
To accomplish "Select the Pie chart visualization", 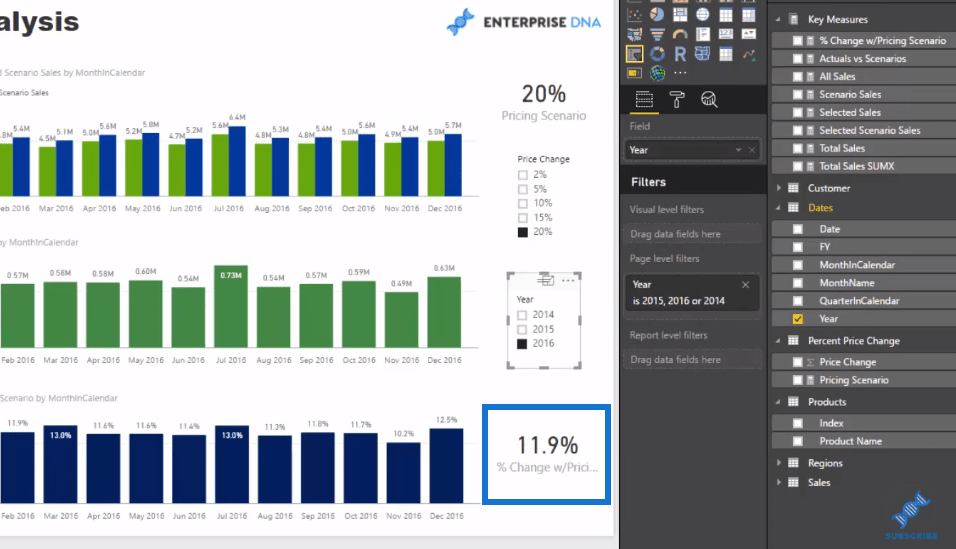I will coord(657,15).
